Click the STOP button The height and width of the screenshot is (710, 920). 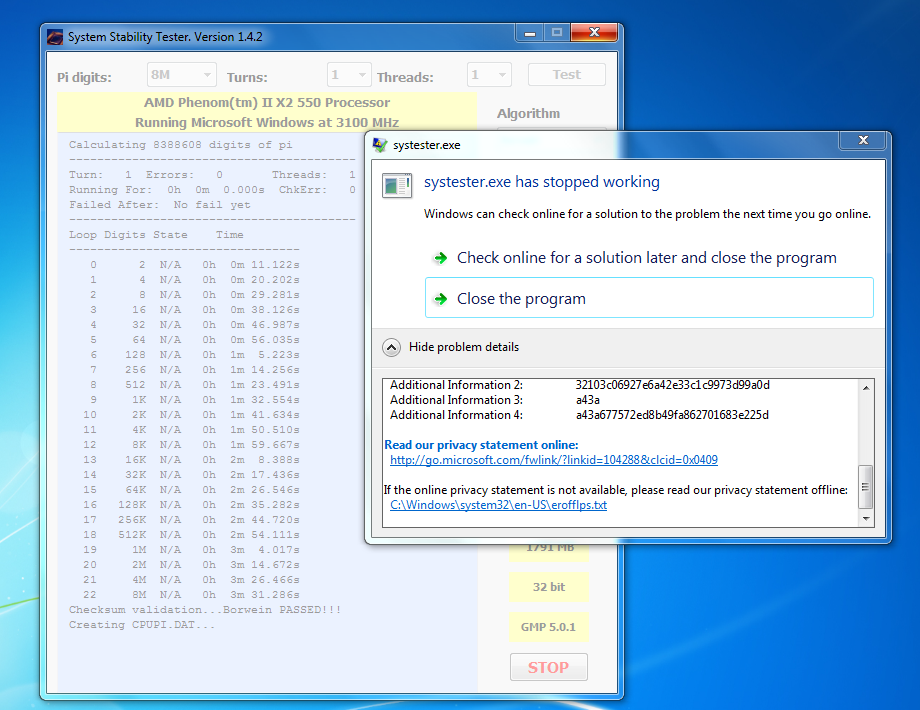coord(549,667)
